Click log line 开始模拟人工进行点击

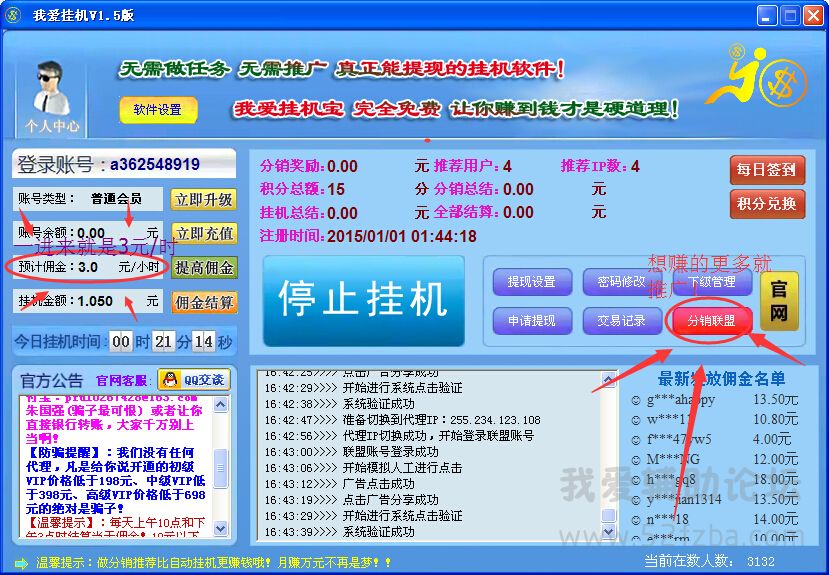(x=364, y=468)
